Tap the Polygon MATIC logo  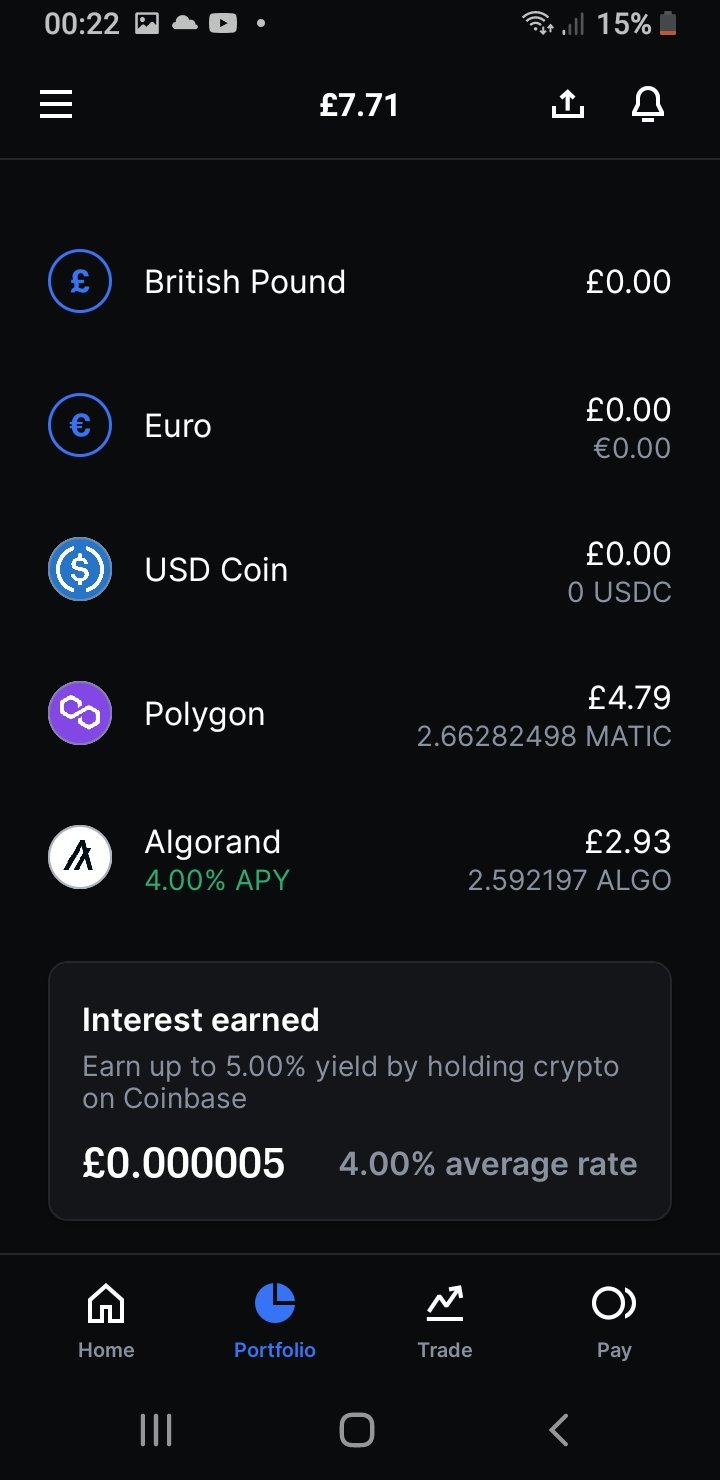[80, 713]
